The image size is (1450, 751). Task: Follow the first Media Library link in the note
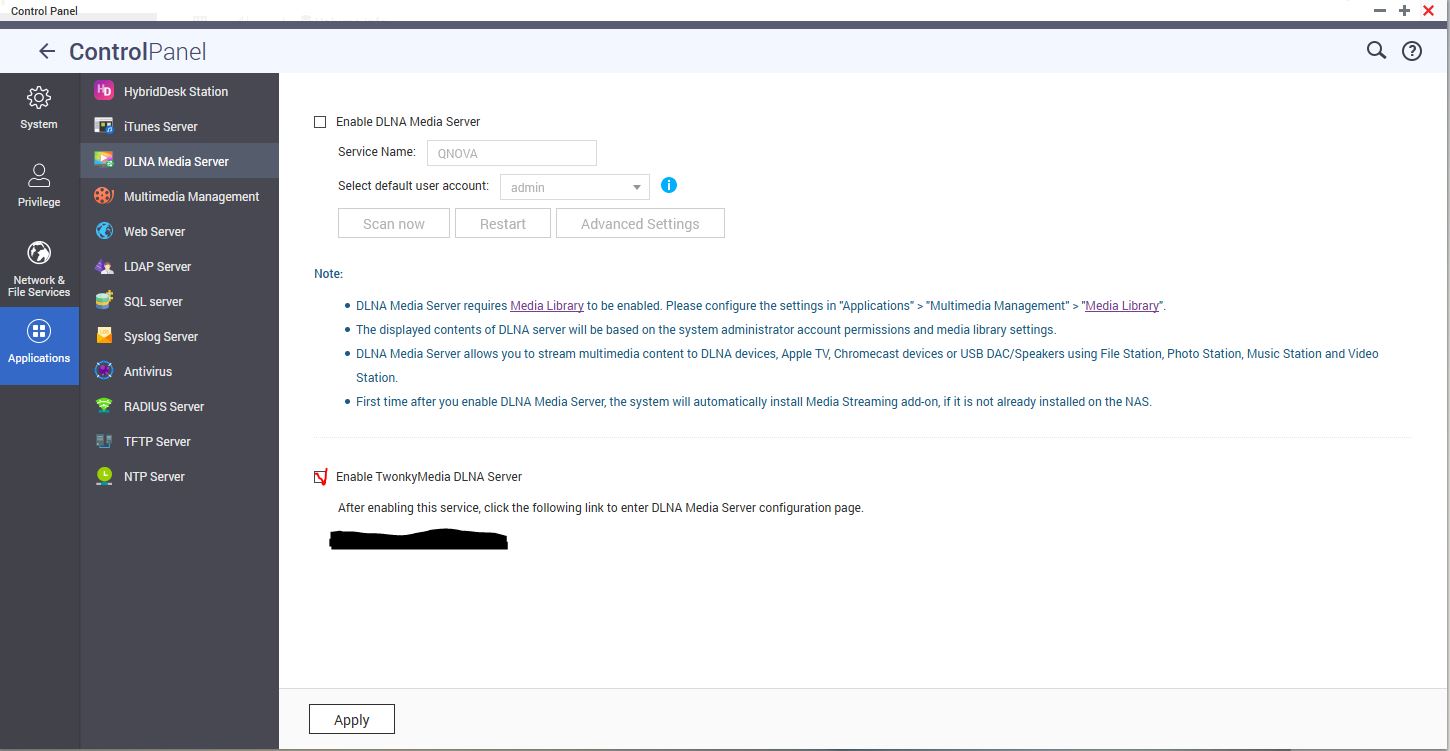[547, 306]
